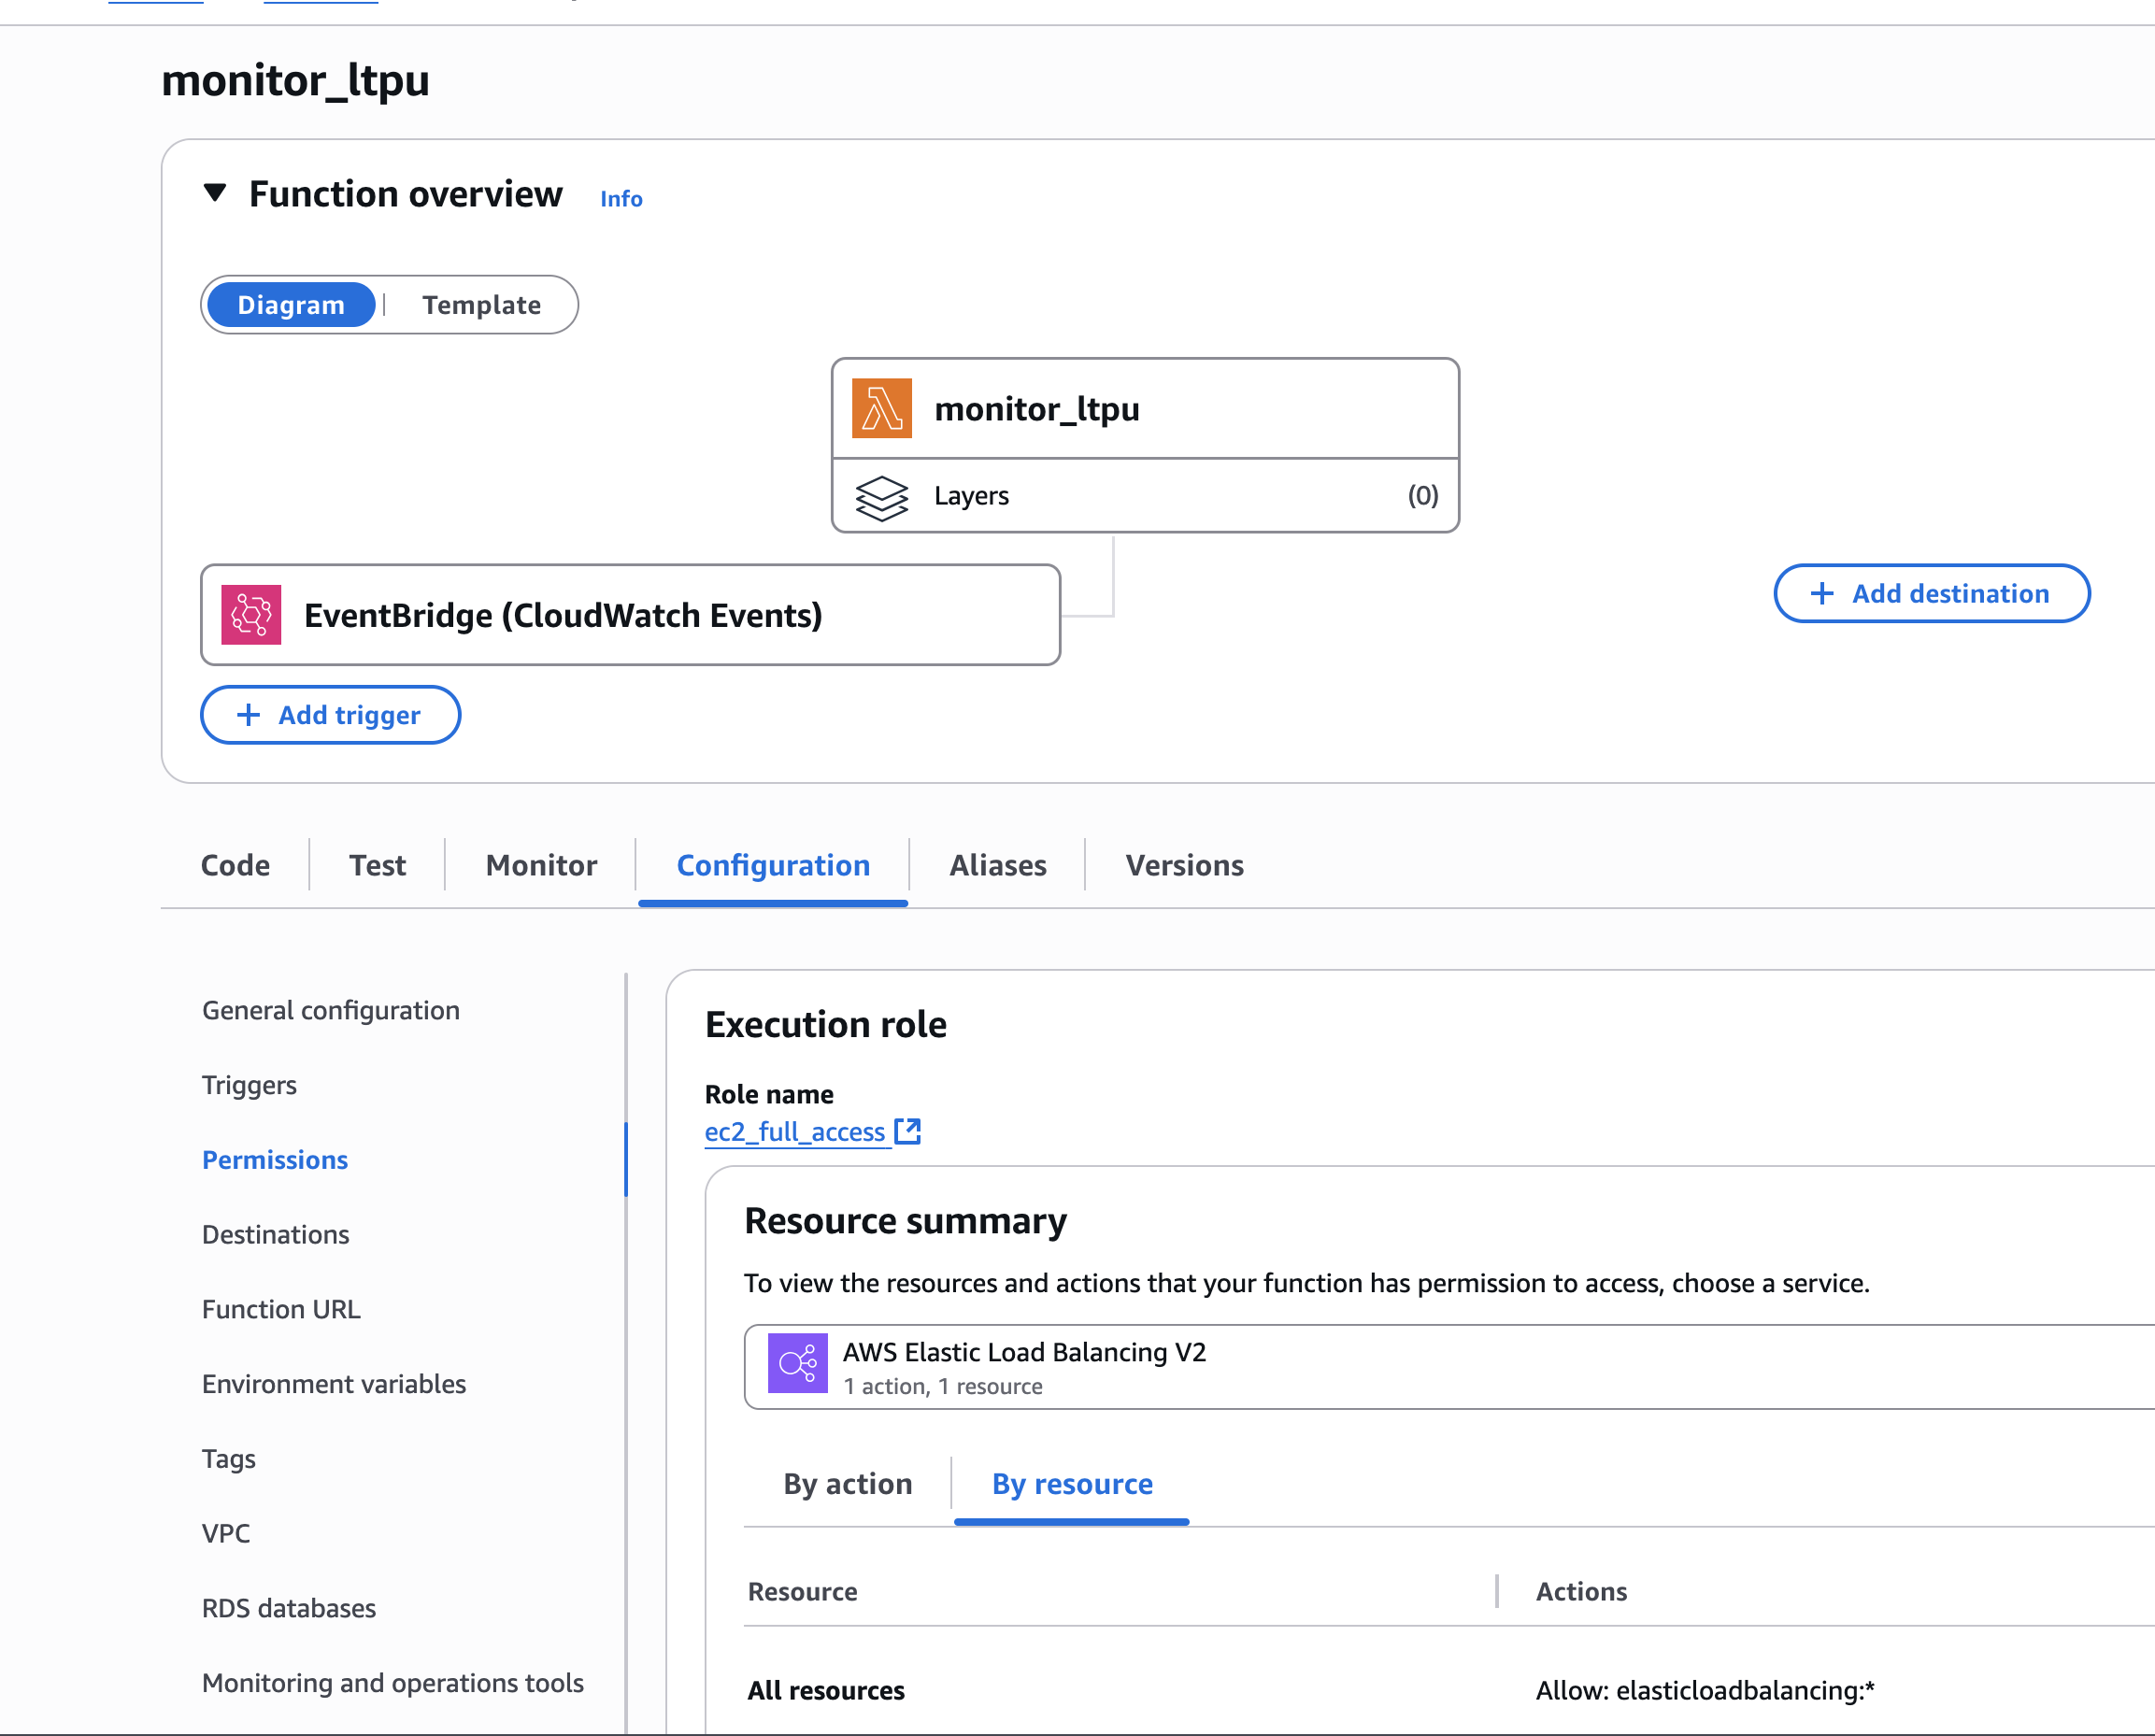Click the '1 action, 1 resource' subtitle
Image resolution: width=2155 pixels, height=1736 pixels.
click(943, 1387)
